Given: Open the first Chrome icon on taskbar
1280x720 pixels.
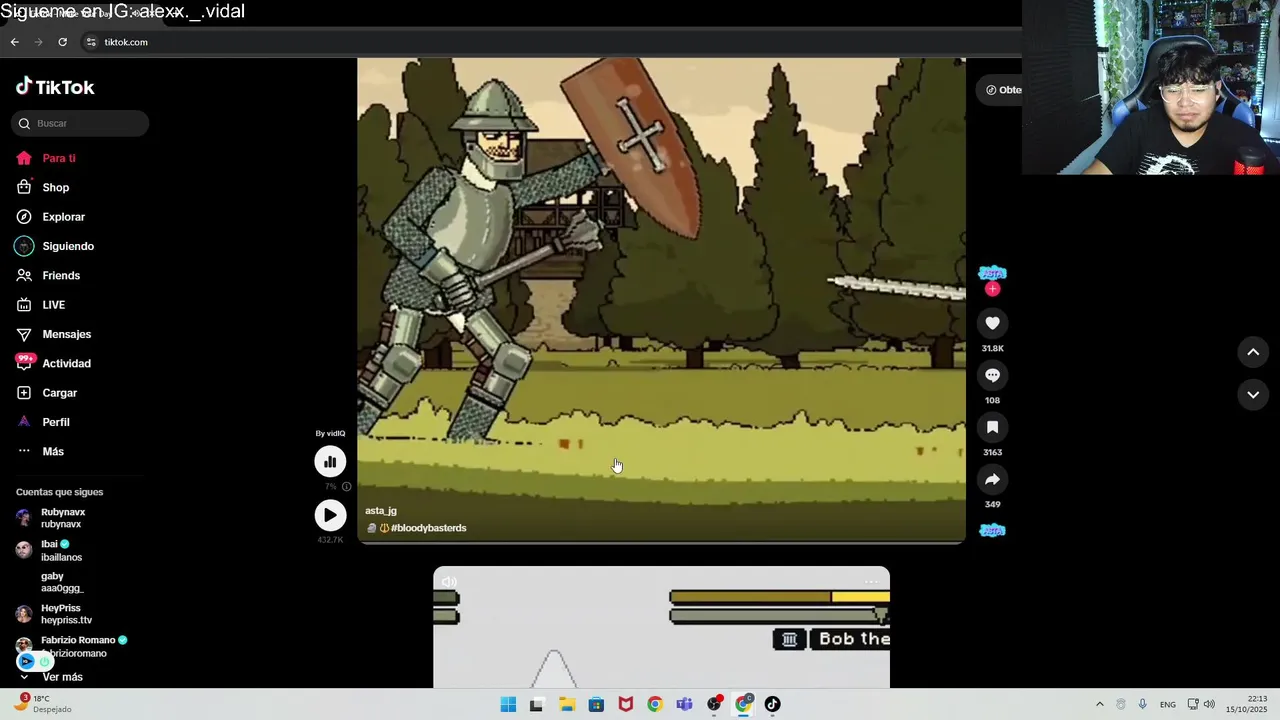Looking at the screenshot, I should [x=654, y=704].
